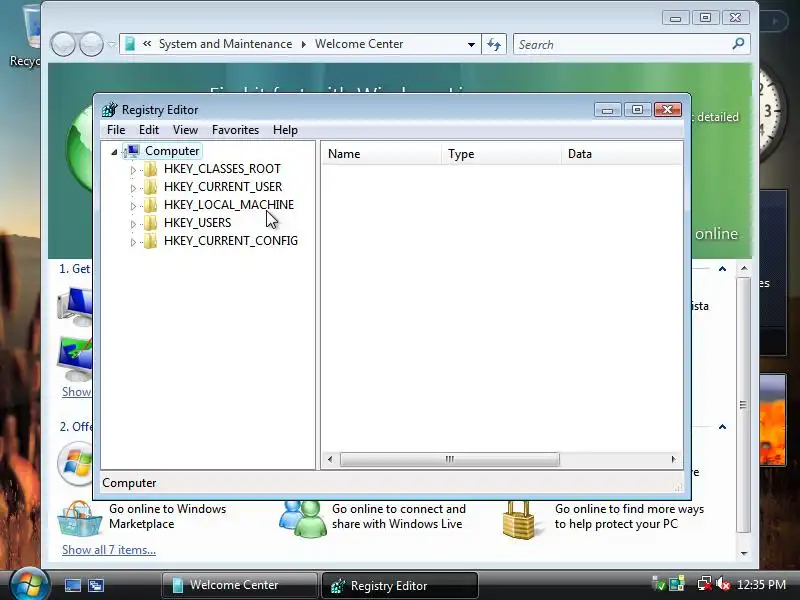Viewport: 800px width, 600px height.
Task: Click the muted volume tray icon
Action: 723,584
